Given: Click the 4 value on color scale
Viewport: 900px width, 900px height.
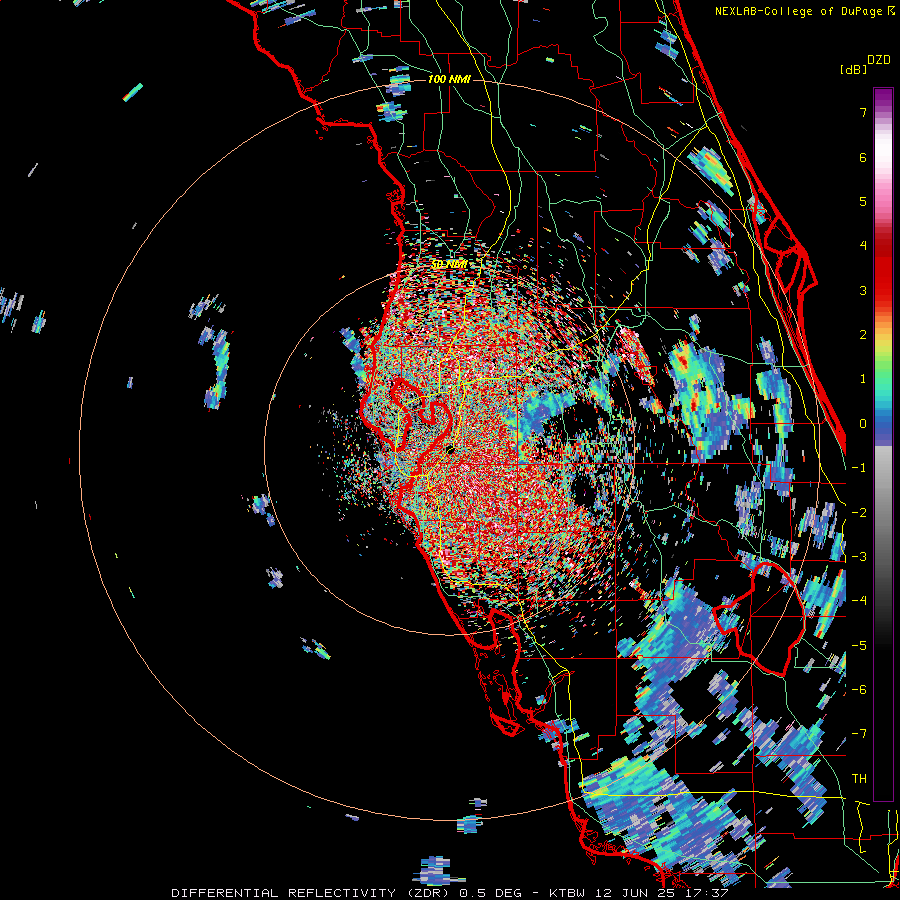Looking at the screenshot, I should point(863,246).
